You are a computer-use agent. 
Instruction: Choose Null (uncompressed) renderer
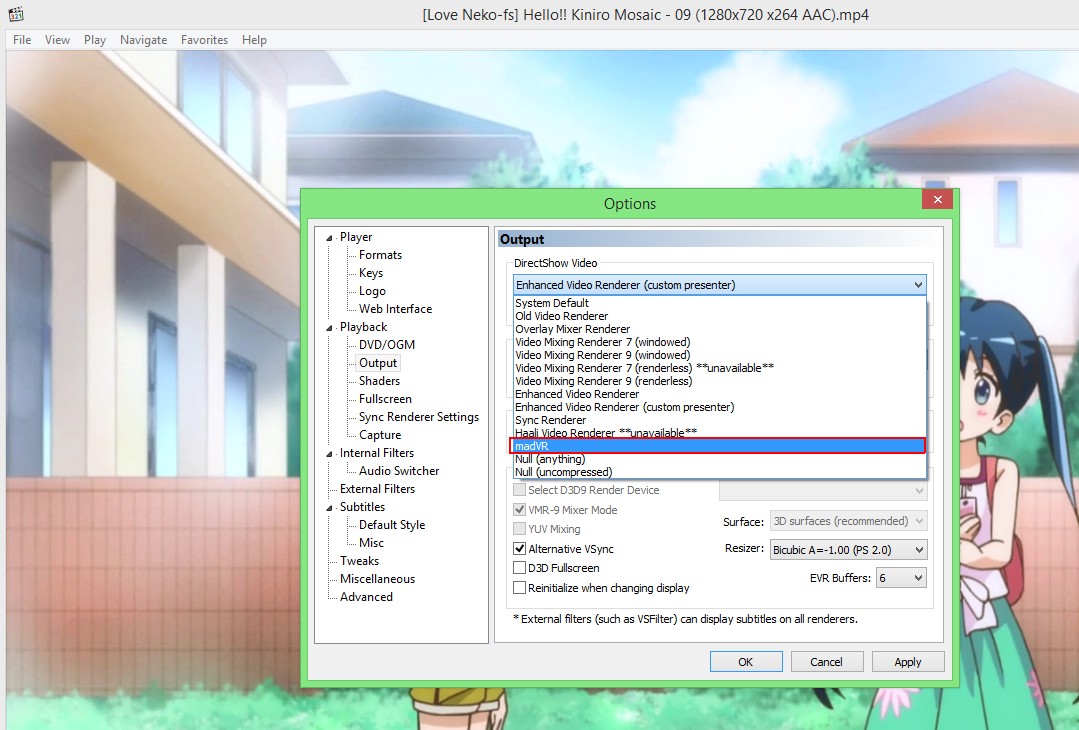719,472
